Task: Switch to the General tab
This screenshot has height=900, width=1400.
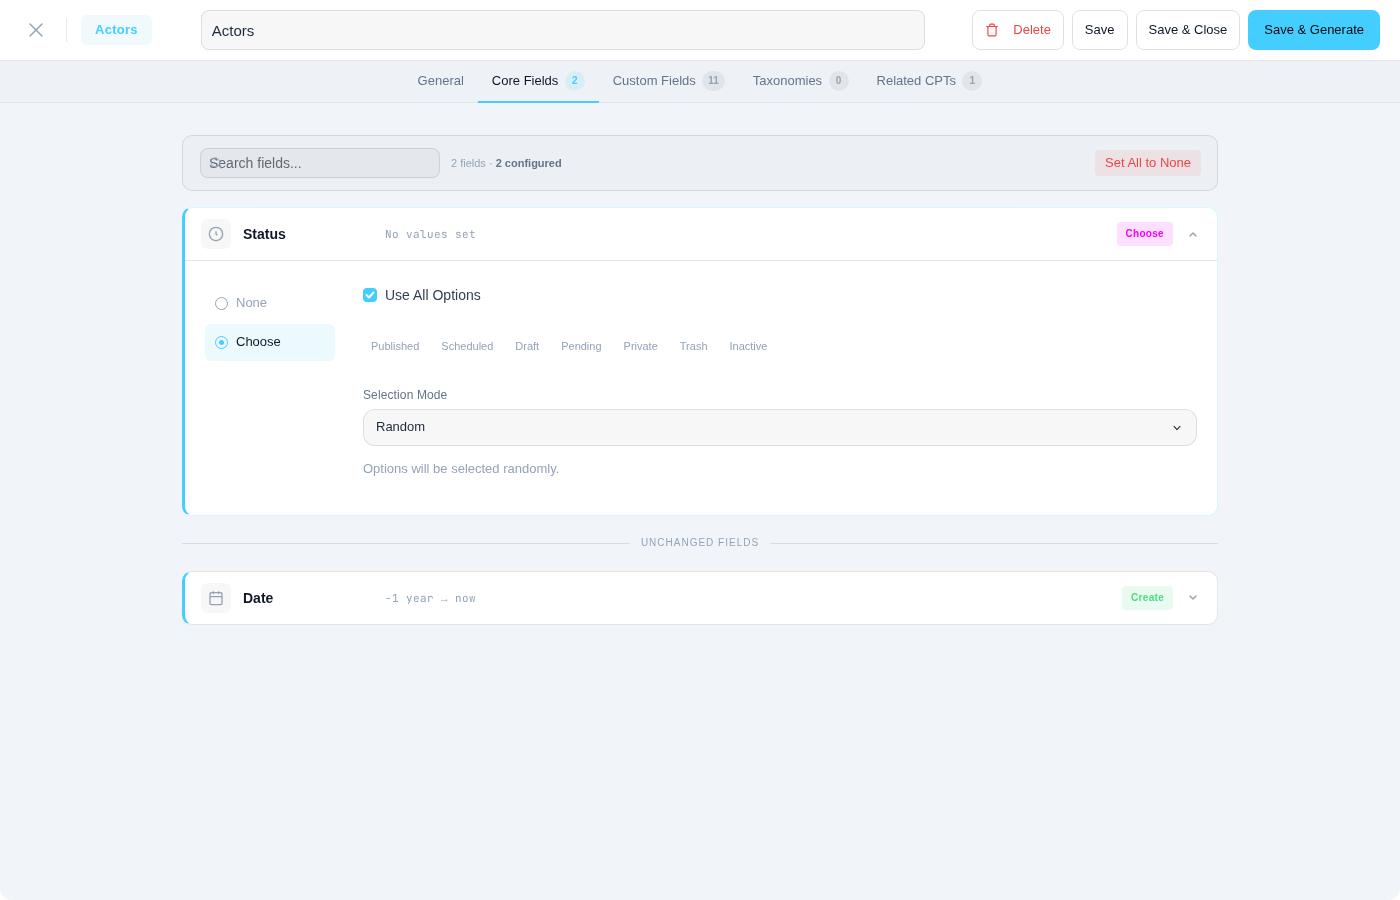Action: click(440, 81)
